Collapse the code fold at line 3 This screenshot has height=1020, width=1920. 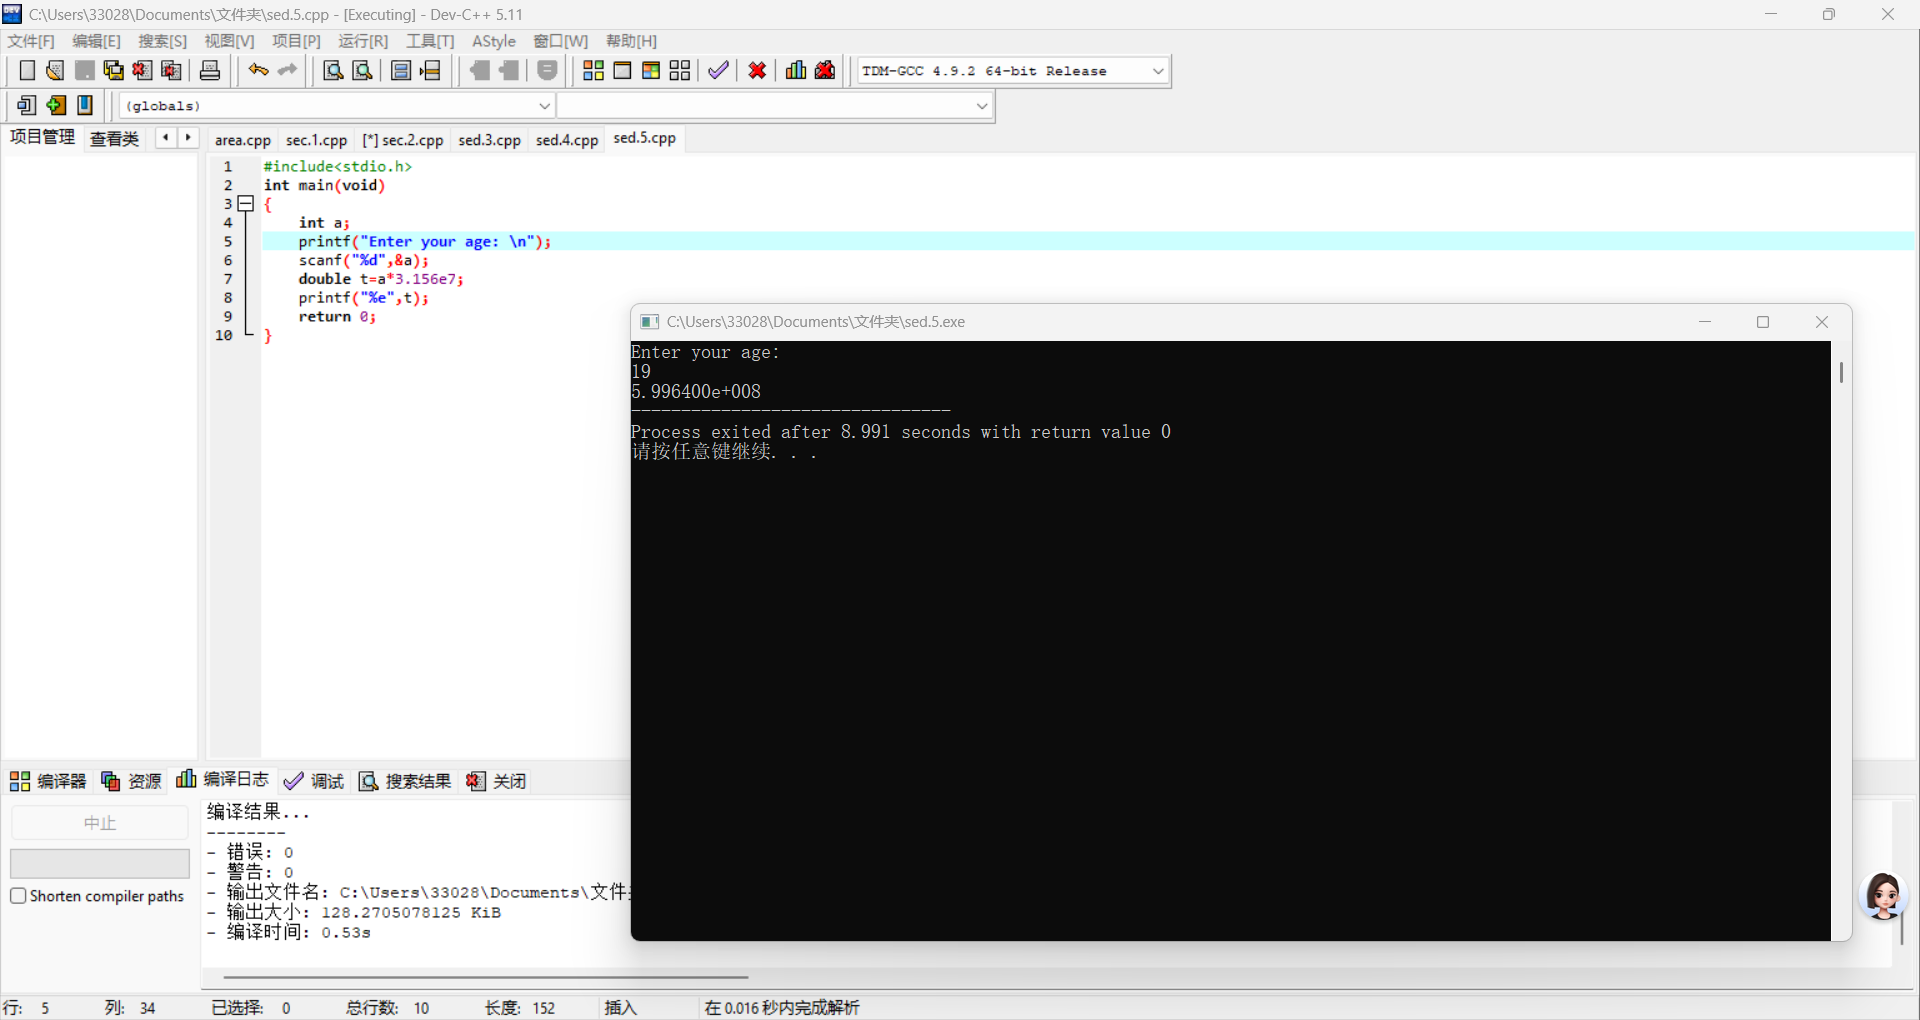[246, 204]
